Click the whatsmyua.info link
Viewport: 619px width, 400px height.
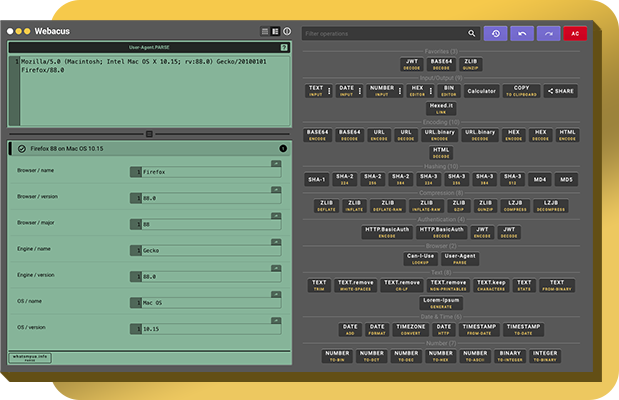pyautogui.click(x=30, y=357)
